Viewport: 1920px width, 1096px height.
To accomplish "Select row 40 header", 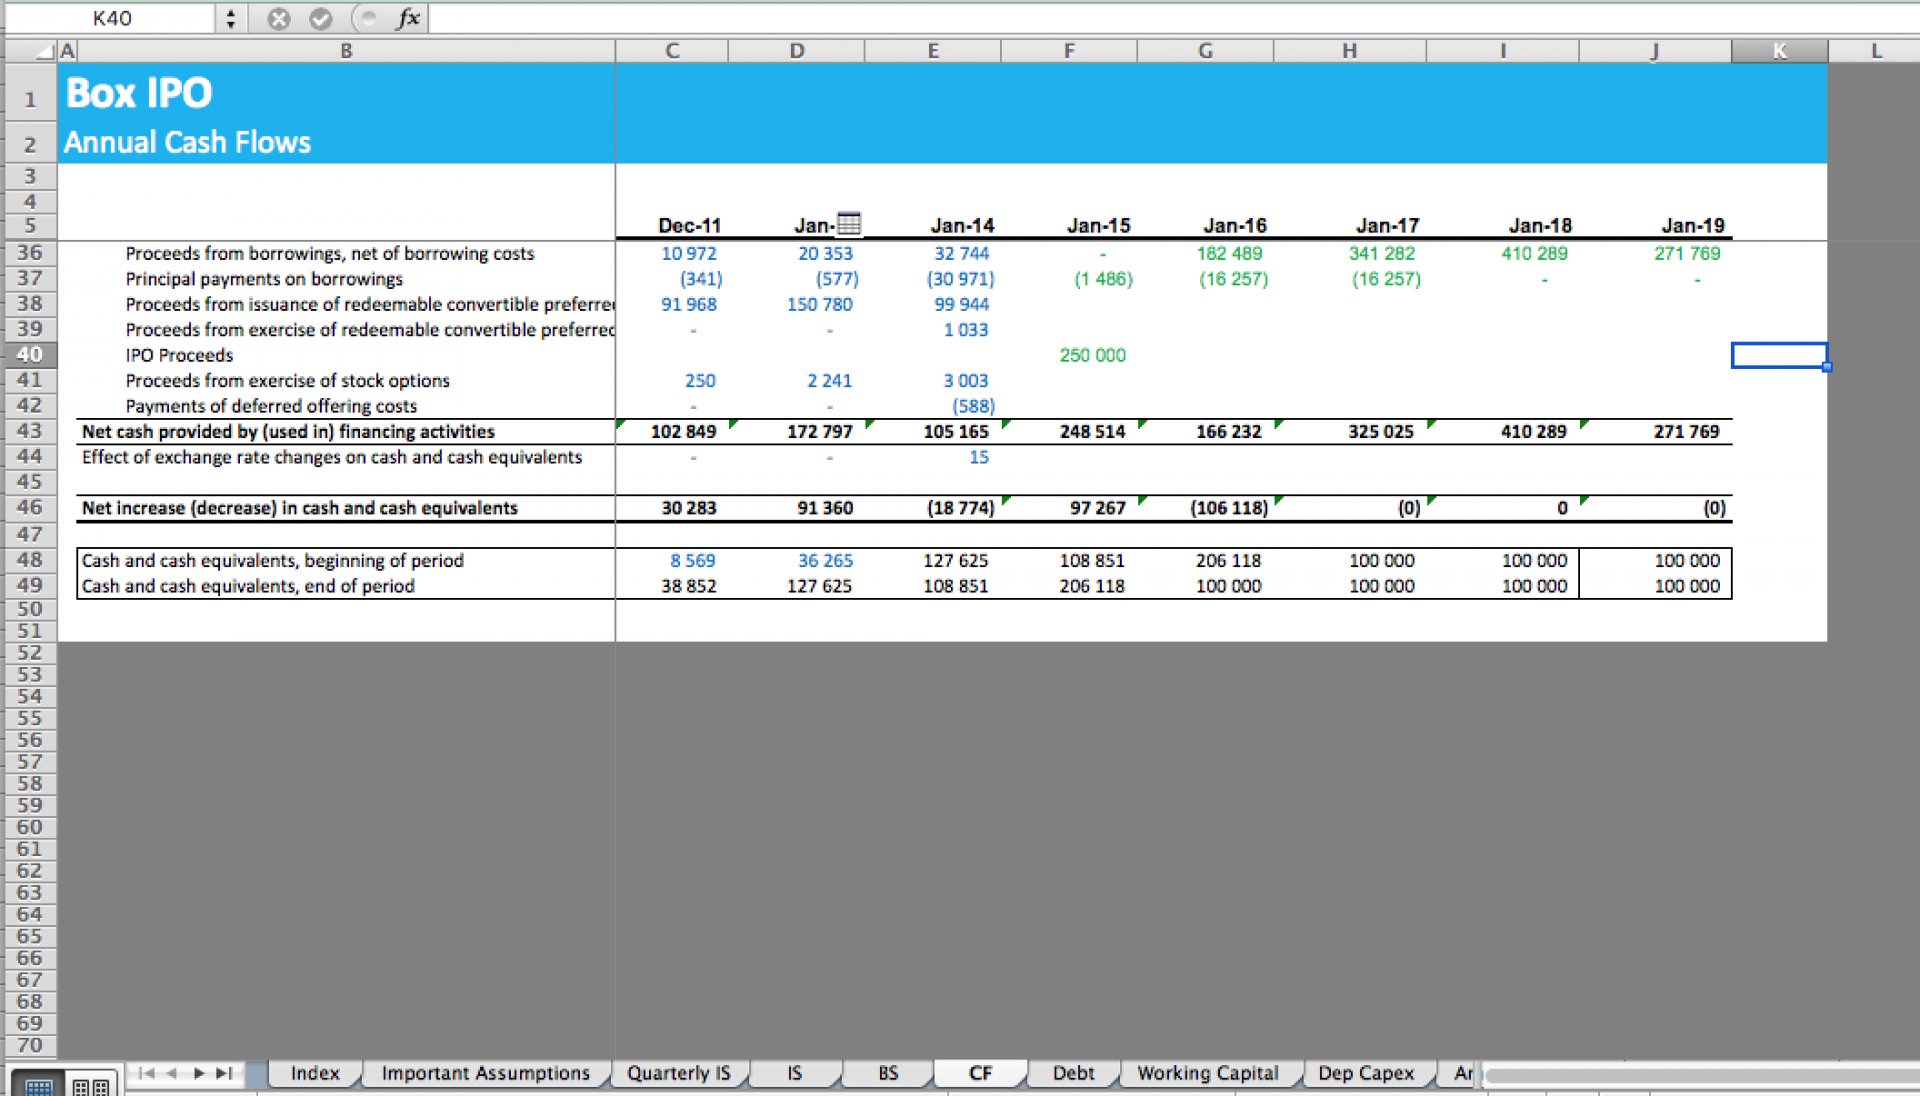I will tap(30, 354).
